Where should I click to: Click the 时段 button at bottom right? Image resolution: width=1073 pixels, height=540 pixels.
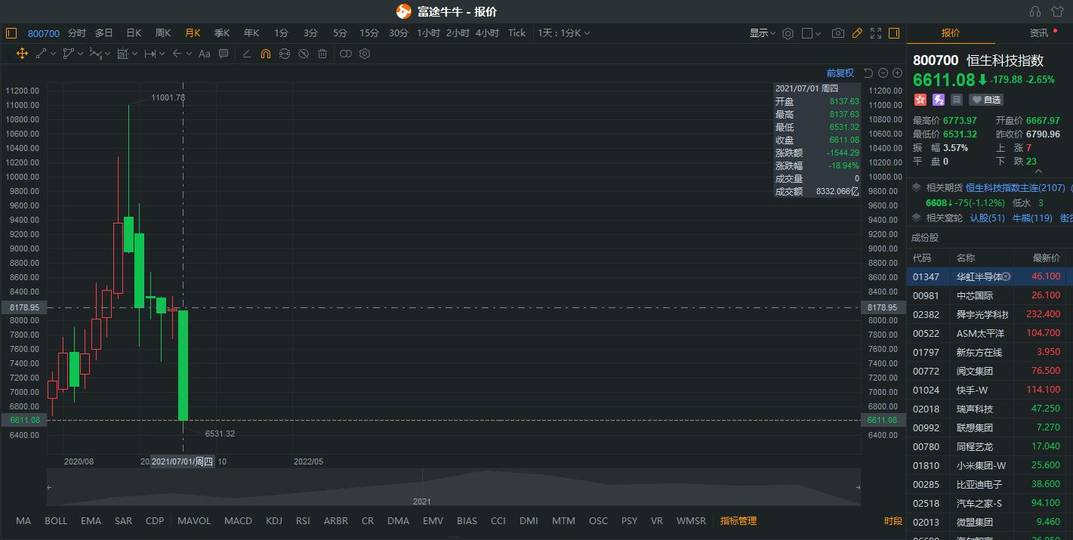pyautogui.click(x=893, y=521)
